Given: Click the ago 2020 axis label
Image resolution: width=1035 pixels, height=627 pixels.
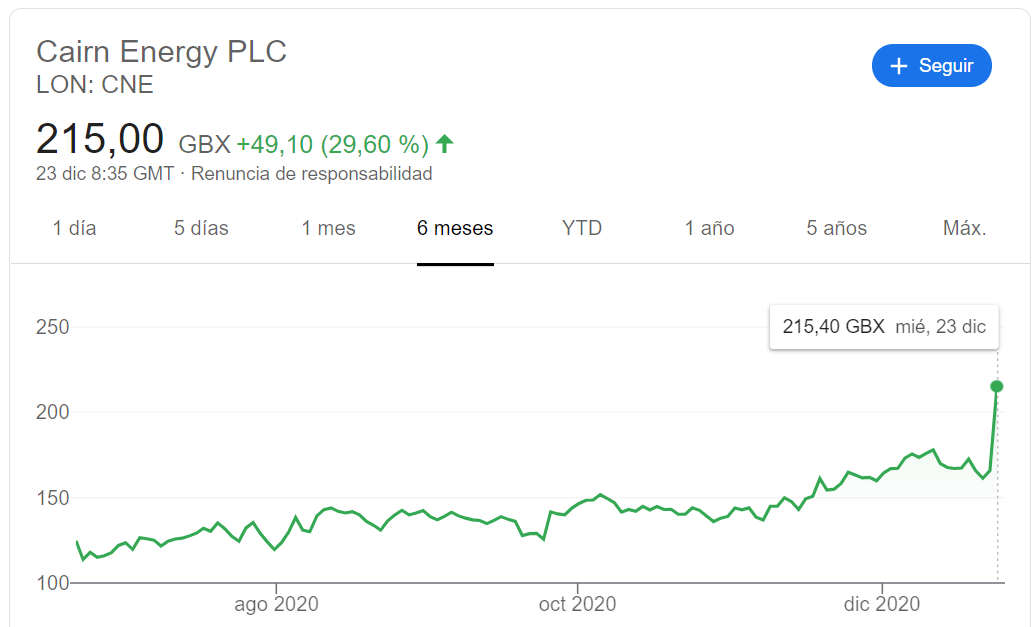Looking at the screenshot, I should 276,605.
